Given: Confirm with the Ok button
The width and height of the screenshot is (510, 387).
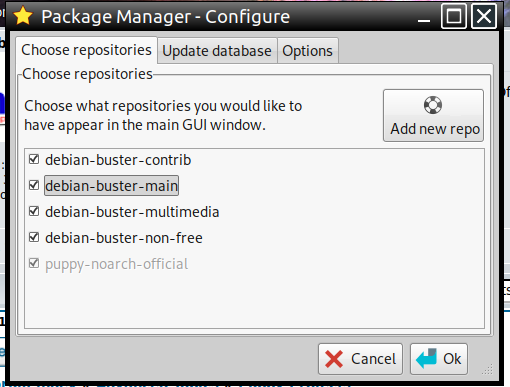Looking at the screenshot, I should click(x=439, y=359).
